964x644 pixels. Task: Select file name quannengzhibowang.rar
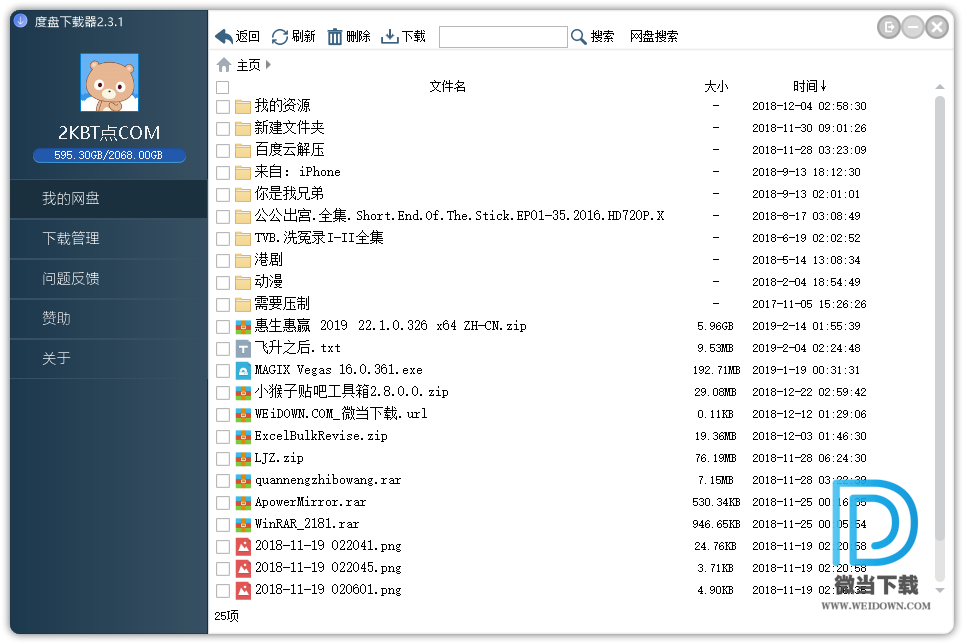328,481
